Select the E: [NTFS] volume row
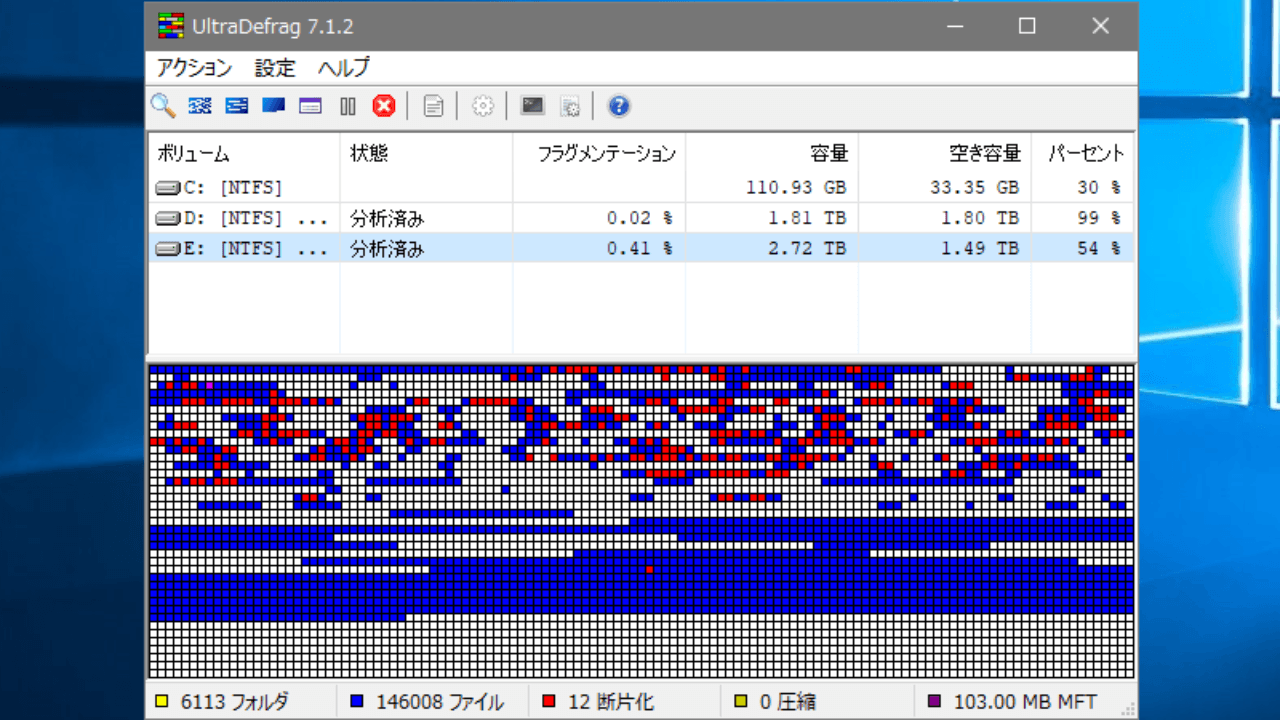 tap(641, 249)
